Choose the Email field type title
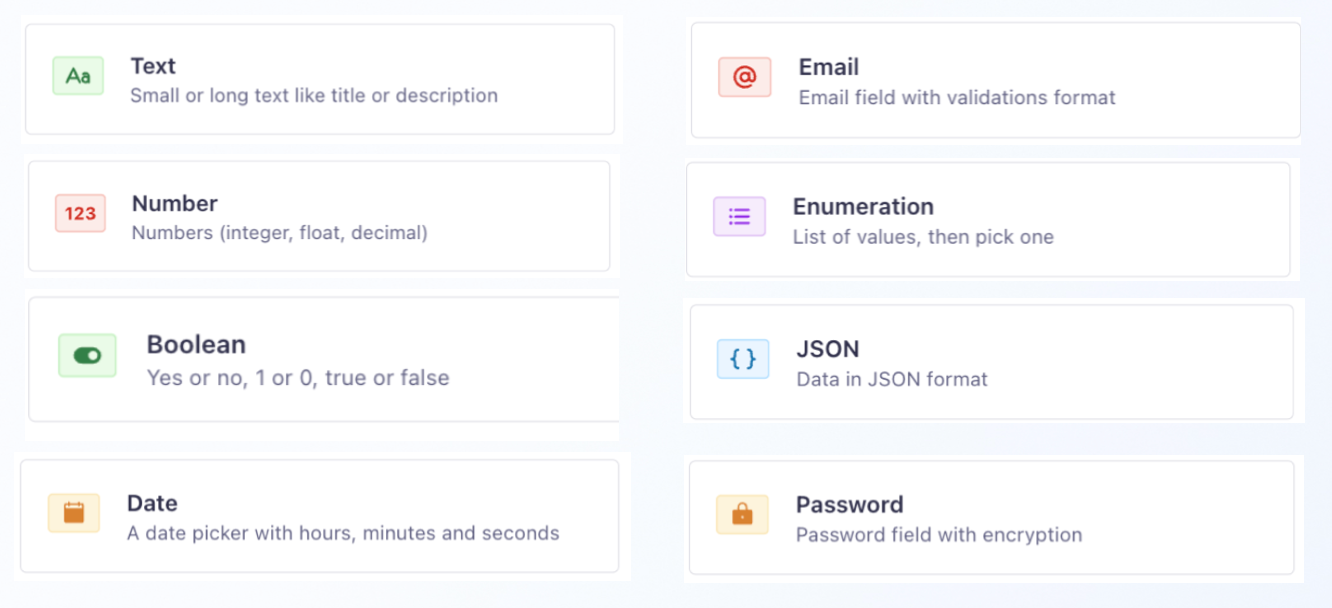 829,67
